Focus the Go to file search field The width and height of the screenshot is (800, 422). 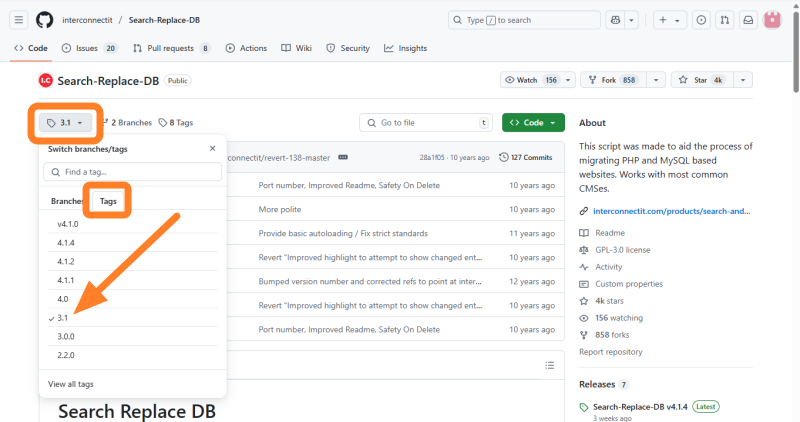pyautogui.click(x=426, y=122)
